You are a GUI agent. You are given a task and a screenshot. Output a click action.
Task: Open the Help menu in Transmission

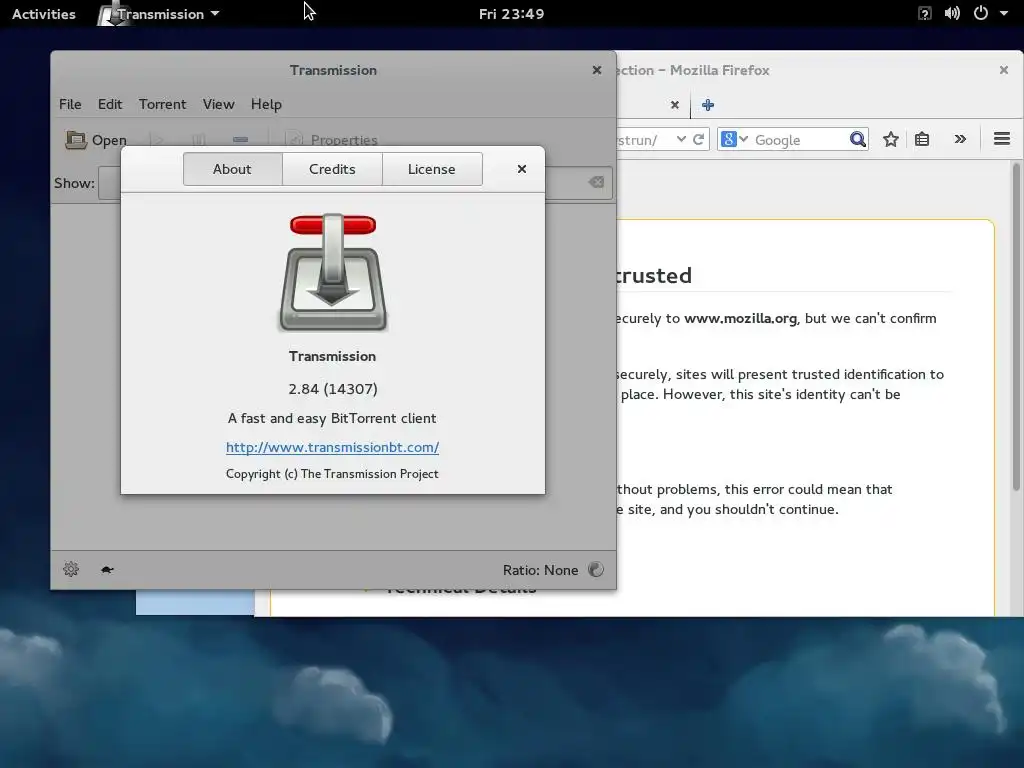pyautogui.click(x=266, y=104)
